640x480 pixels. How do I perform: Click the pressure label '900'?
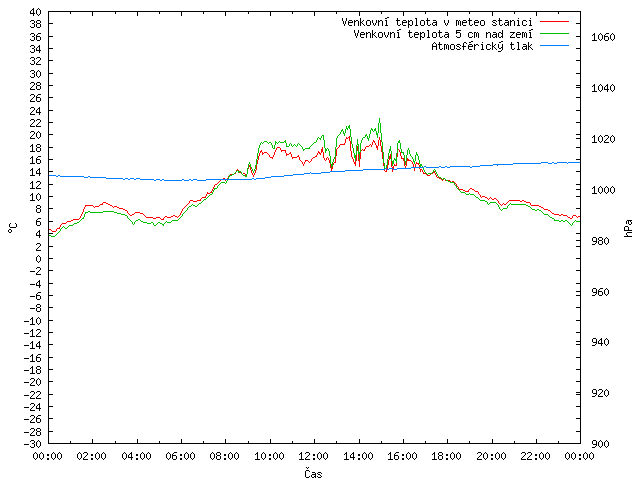[x=600, y=444]
